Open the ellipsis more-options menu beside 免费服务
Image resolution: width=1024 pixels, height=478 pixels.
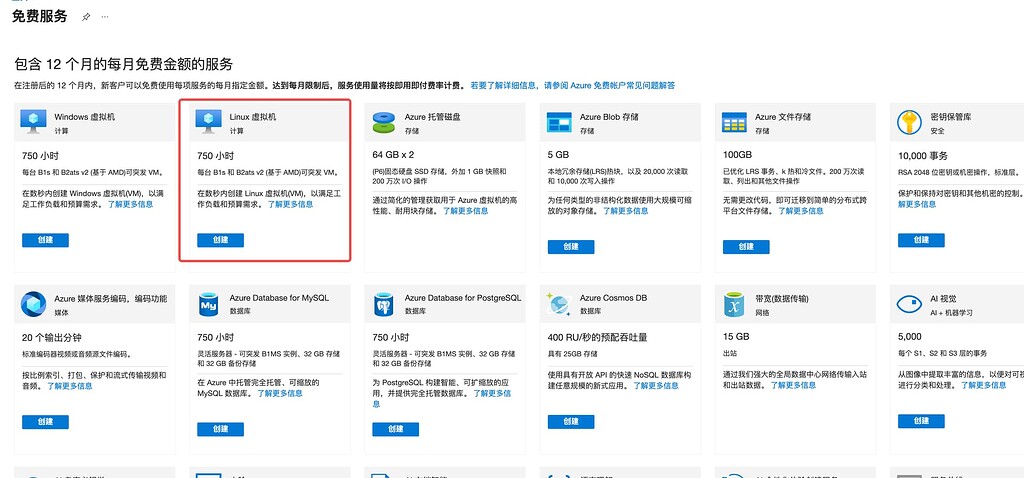pyautogui.click(x=104, y=17)
